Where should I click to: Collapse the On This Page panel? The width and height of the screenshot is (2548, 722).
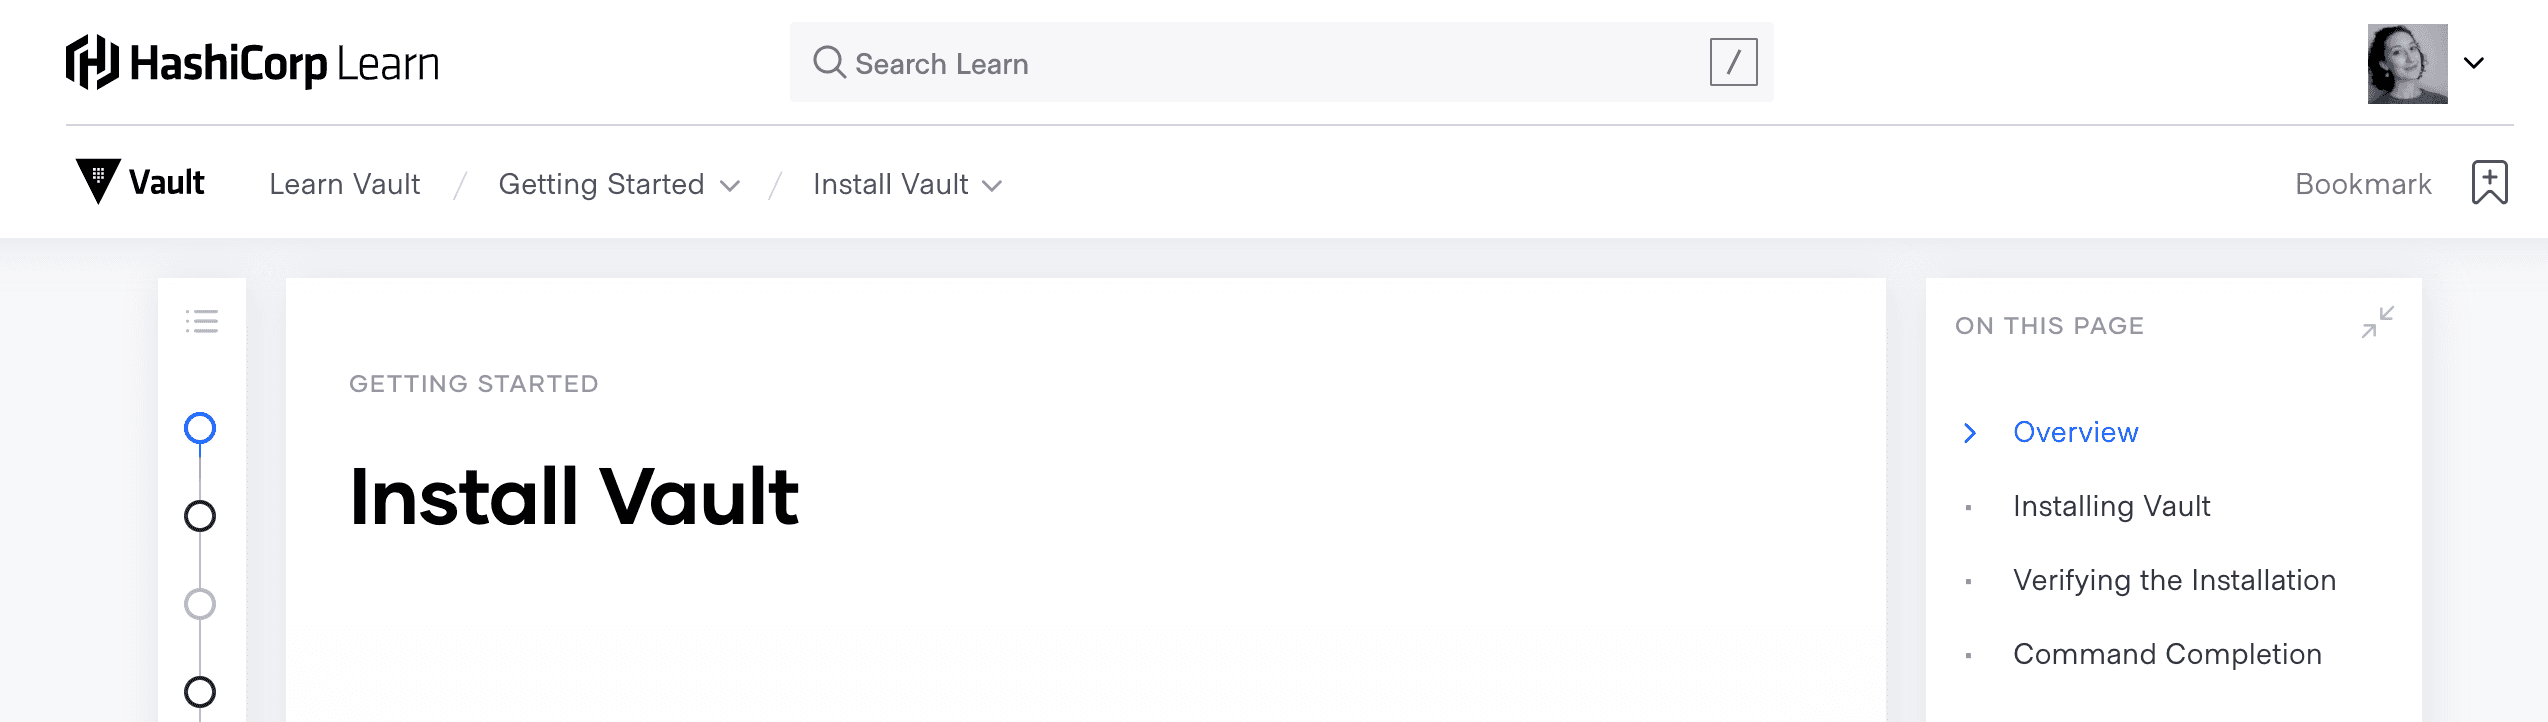point(2378,322)
